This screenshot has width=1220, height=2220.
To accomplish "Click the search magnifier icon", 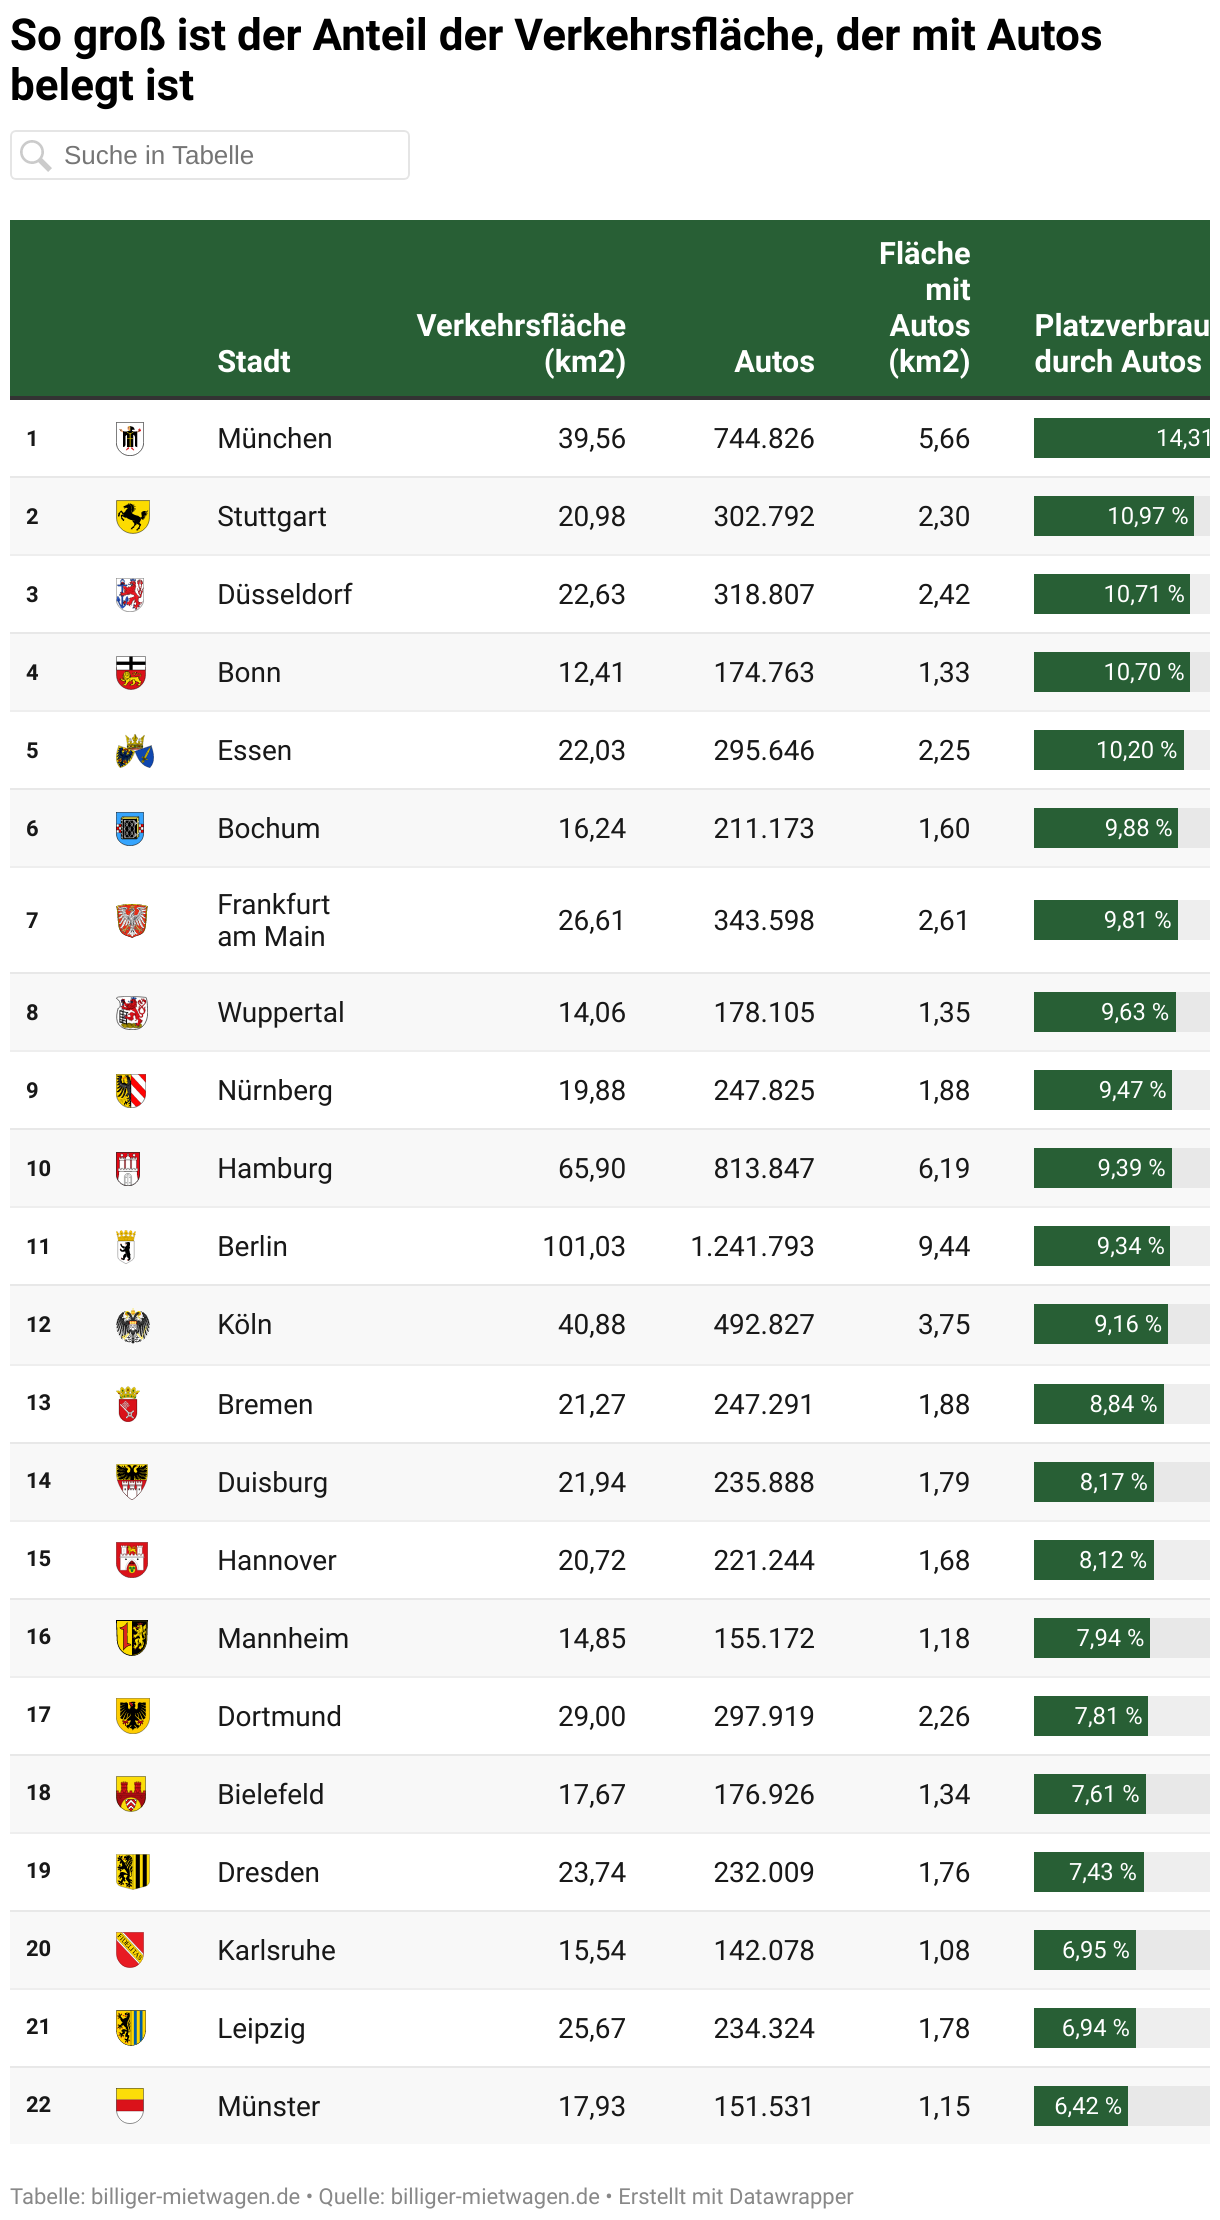I will tap(36, 156).
